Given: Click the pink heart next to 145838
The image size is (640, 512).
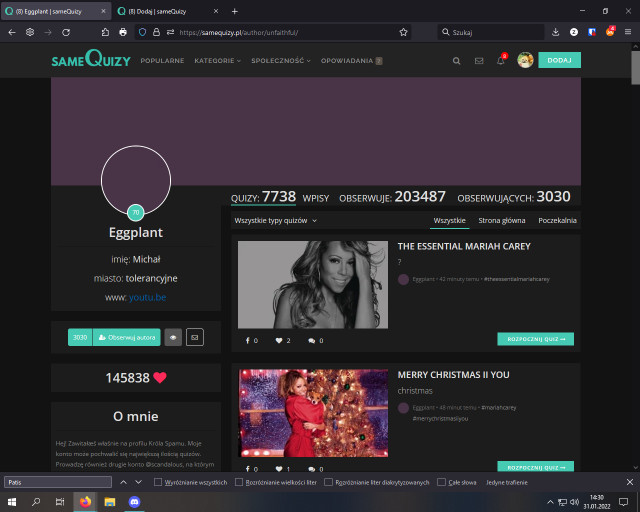Looking at the screenshot, I should click(160, 378).
